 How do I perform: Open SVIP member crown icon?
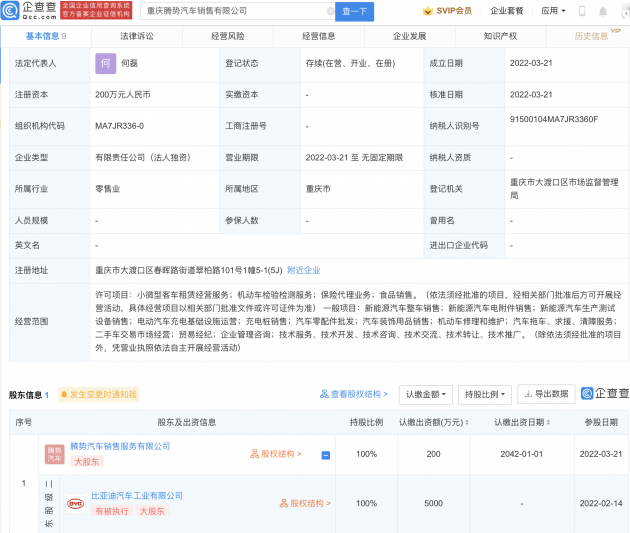pos(428,11)
